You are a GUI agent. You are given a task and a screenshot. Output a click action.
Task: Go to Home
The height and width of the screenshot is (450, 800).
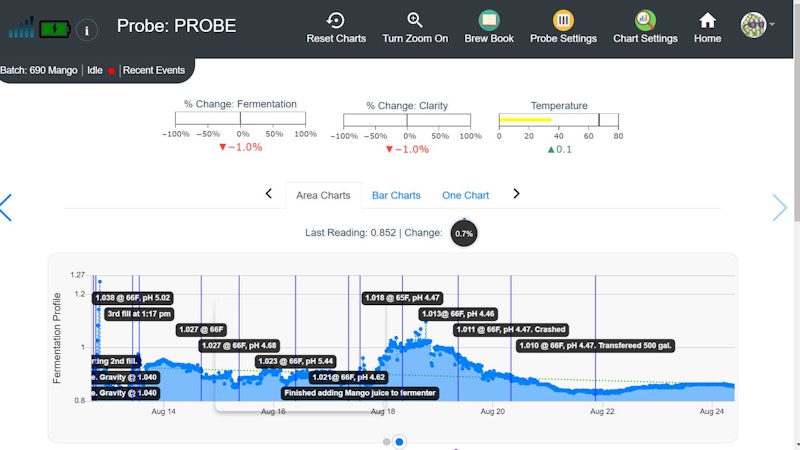click(x=707, y=20)
